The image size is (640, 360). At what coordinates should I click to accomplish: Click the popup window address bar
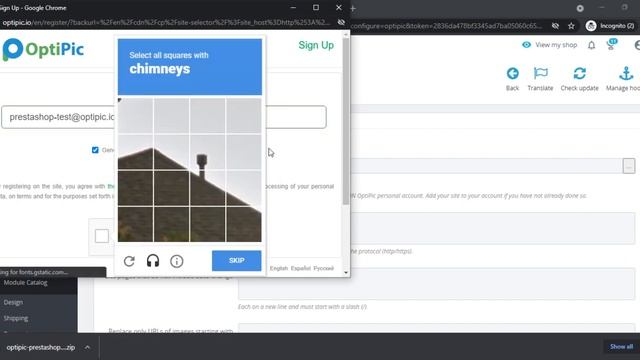(x=166, y=22)
